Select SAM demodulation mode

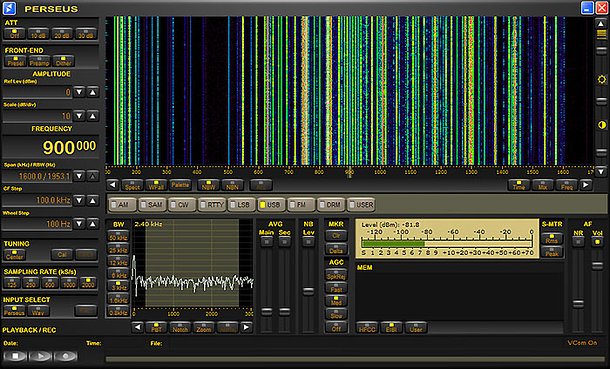tap(152, 205)
